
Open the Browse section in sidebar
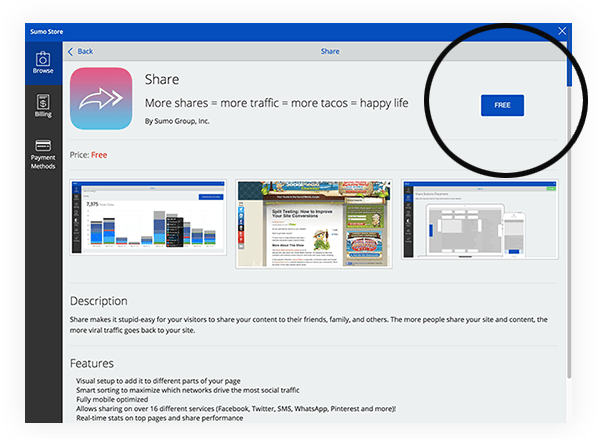click(x=43, y=62)
